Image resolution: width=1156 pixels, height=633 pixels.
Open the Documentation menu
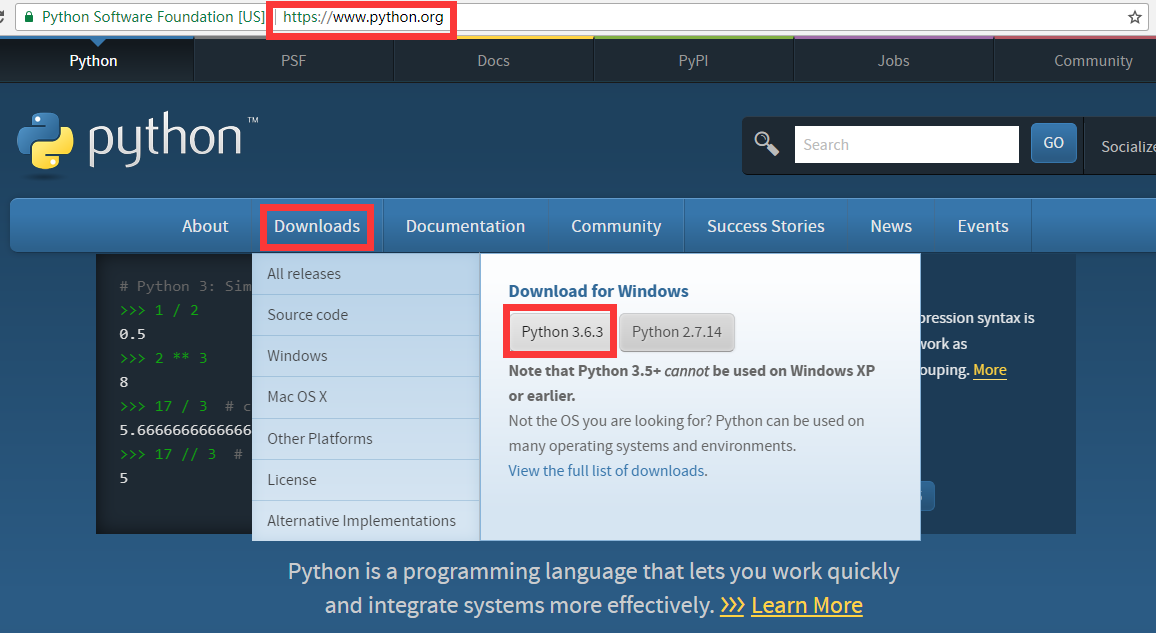(x=466, y=226)
